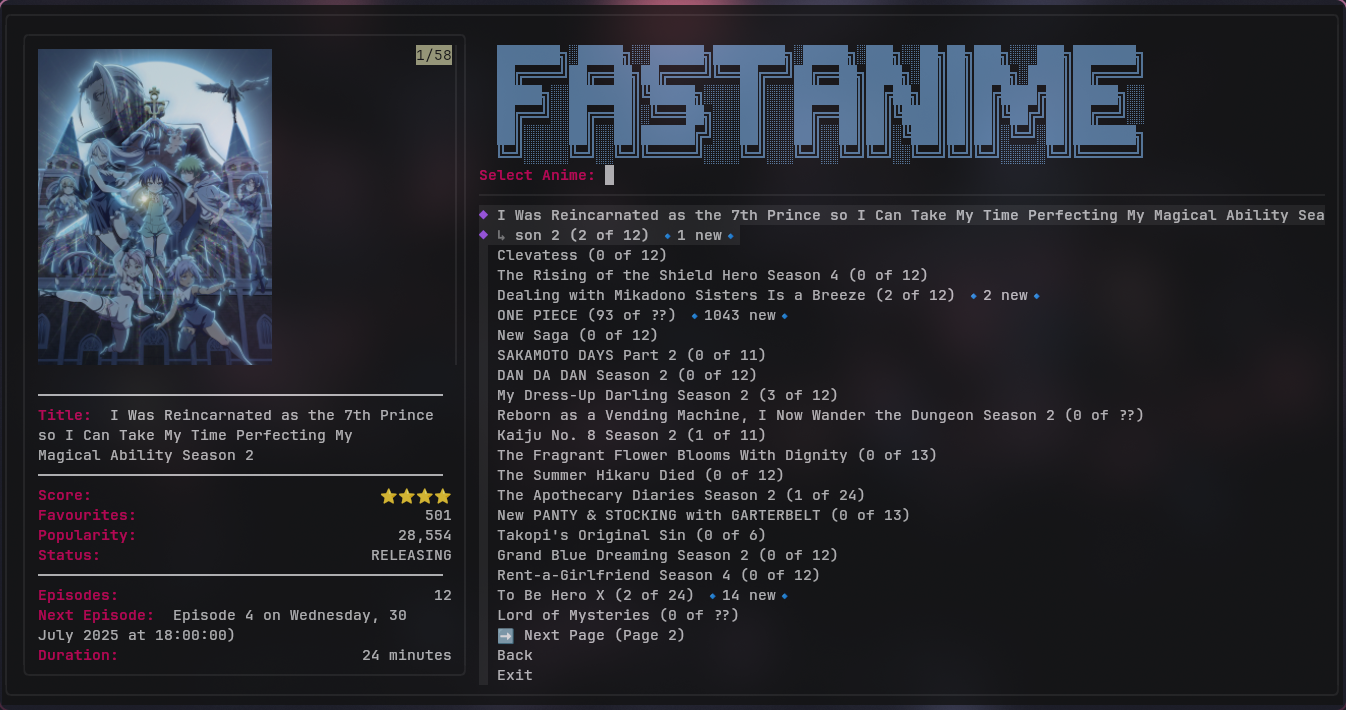Pick My Dress-Up Darling Season 2
Image resolution: width=1346 pixels, height=710 pixels.
coord(668,396)
